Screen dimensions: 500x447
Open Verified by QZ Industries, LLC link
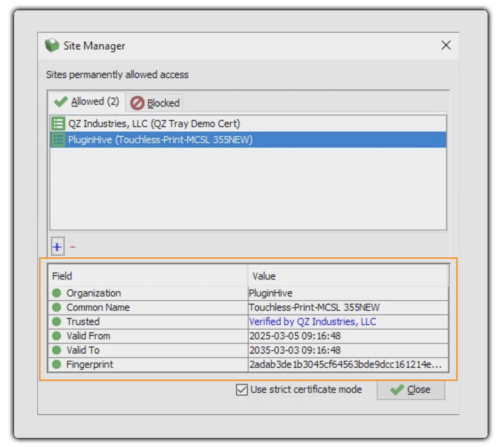pos(313,322)
